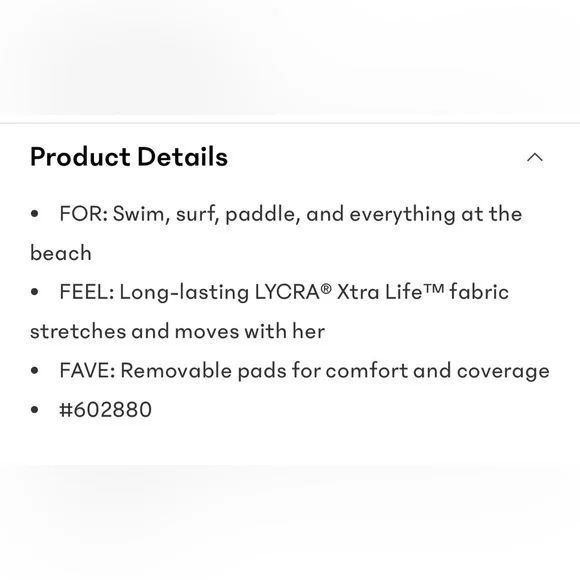Click the 'FAVE:' label text

(87, 370)
